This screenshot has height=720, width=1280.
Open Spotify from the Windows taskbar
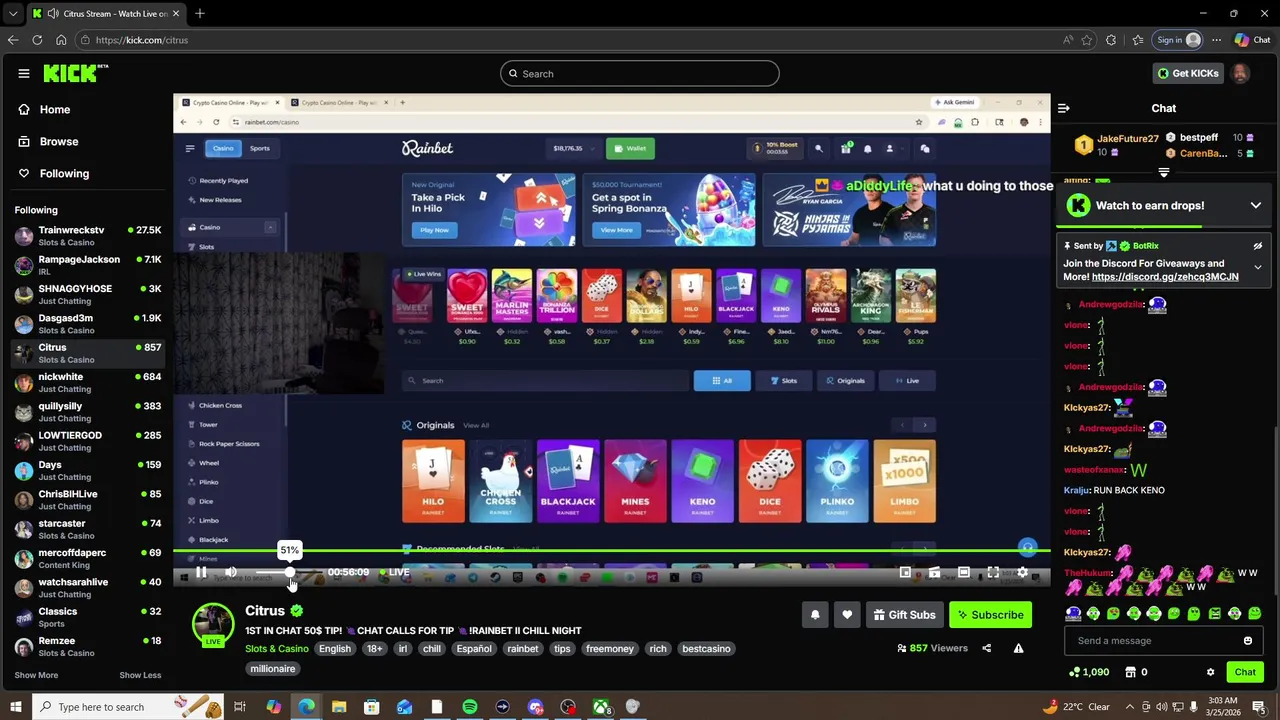[x=470, y=707]
